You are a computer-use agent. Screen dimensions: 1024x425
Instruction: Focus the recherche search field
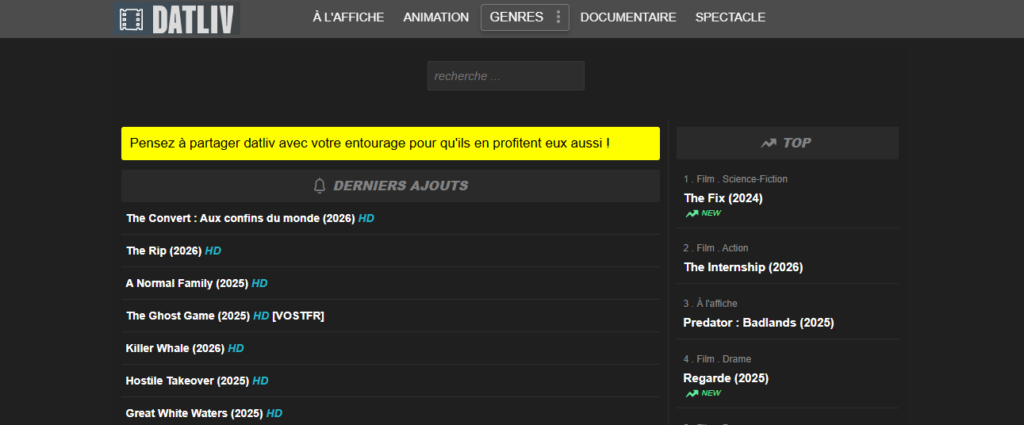pyautogui.click(x=505, y=76)
